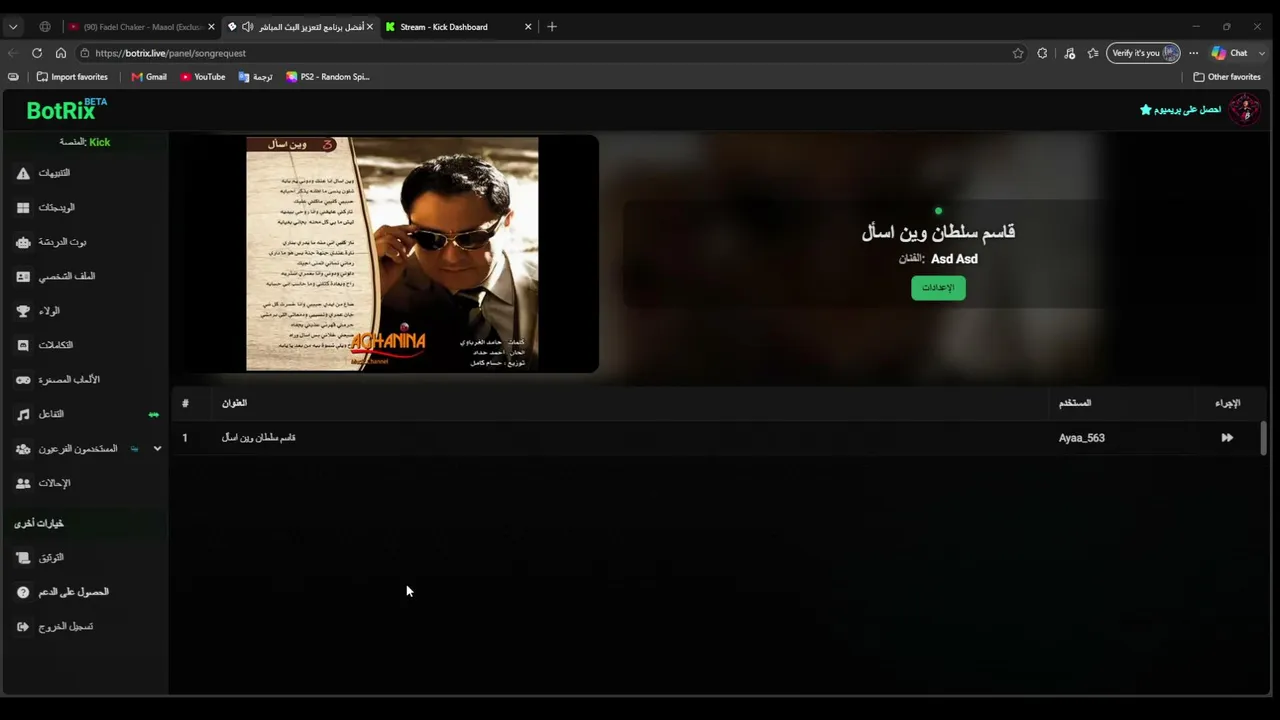This screenshot has width=1280, height=720.
Task: Open a new browser tab
Action: tap(552, 27)
